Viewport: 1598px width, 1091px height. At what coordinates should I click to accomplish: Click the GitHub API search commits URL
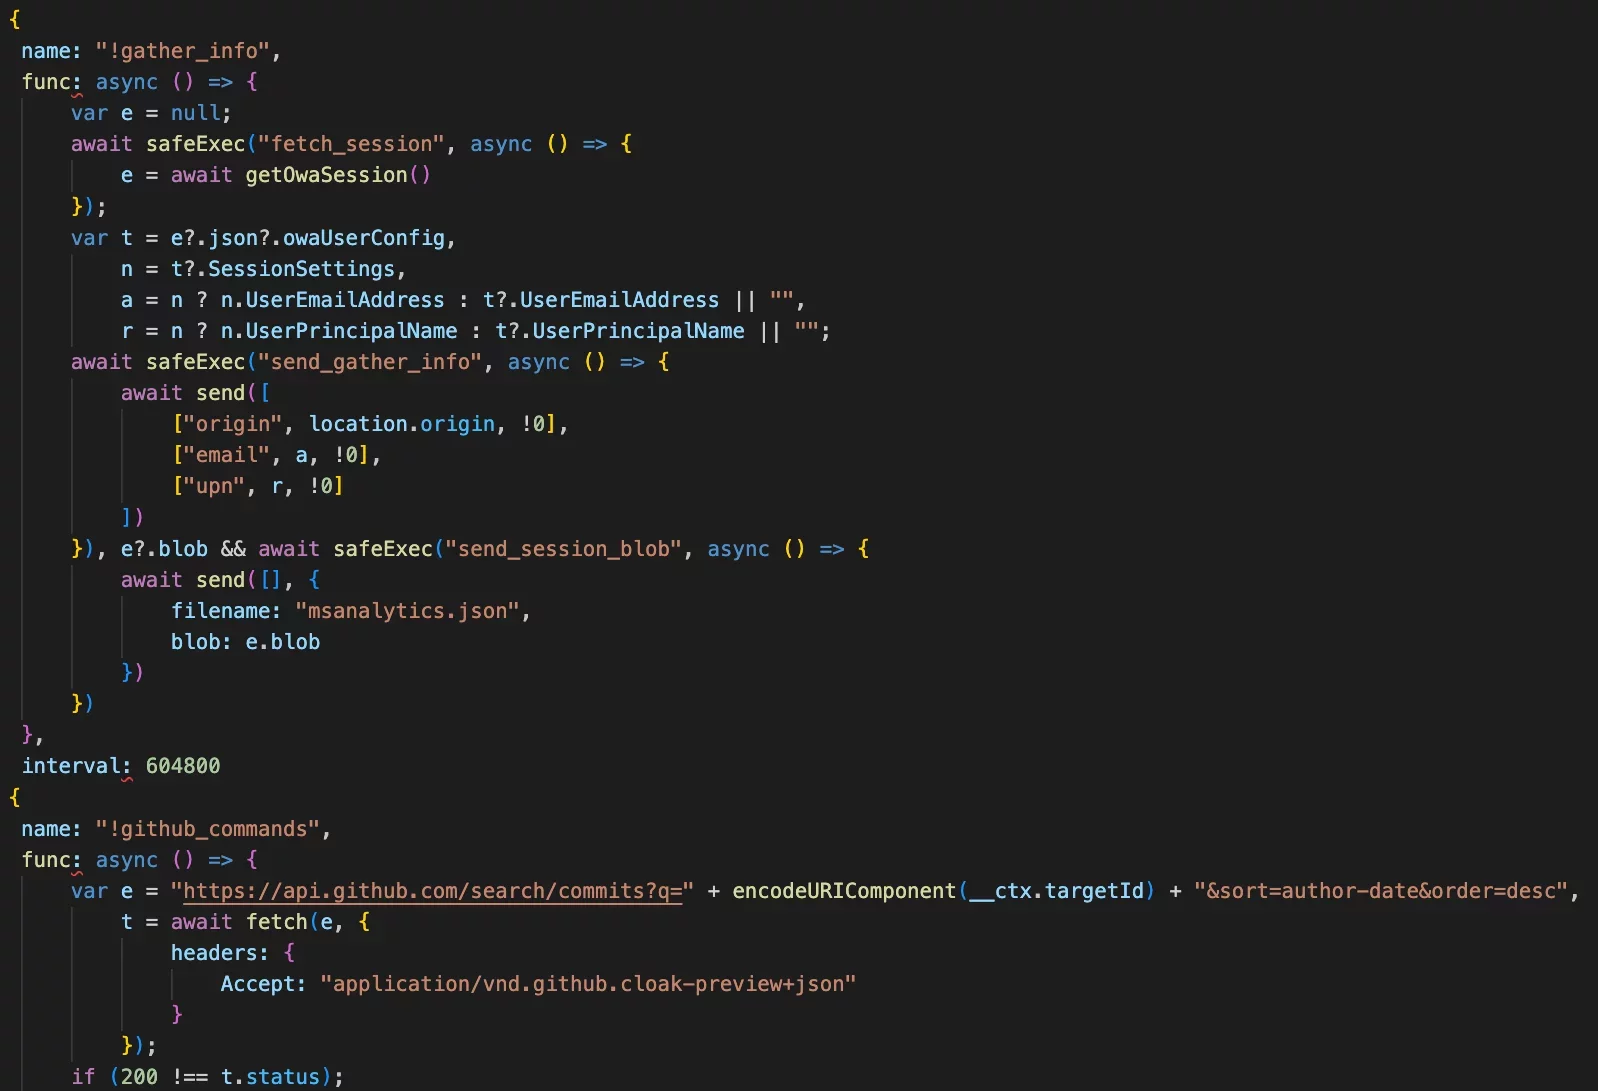(432, 891)
